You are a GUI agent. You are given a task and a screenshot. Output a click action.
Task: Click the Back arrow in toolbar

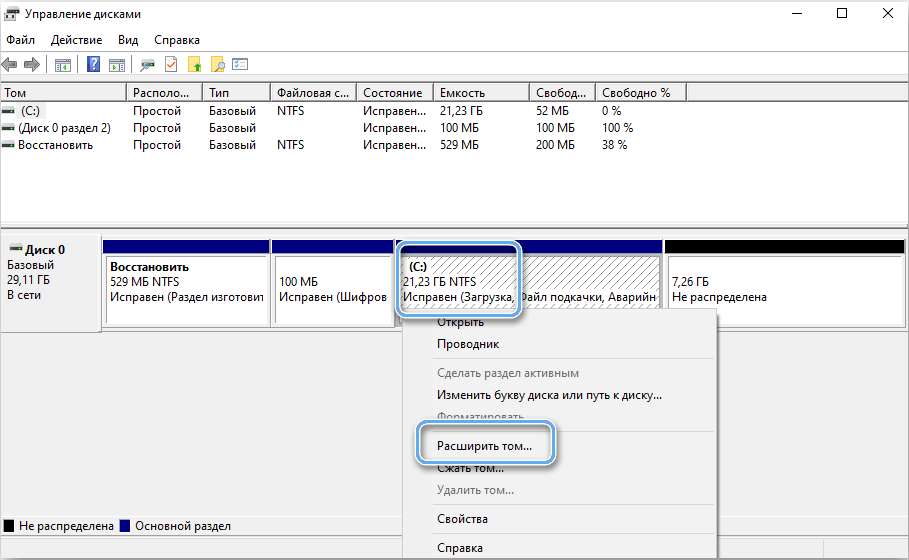point(10,65)
